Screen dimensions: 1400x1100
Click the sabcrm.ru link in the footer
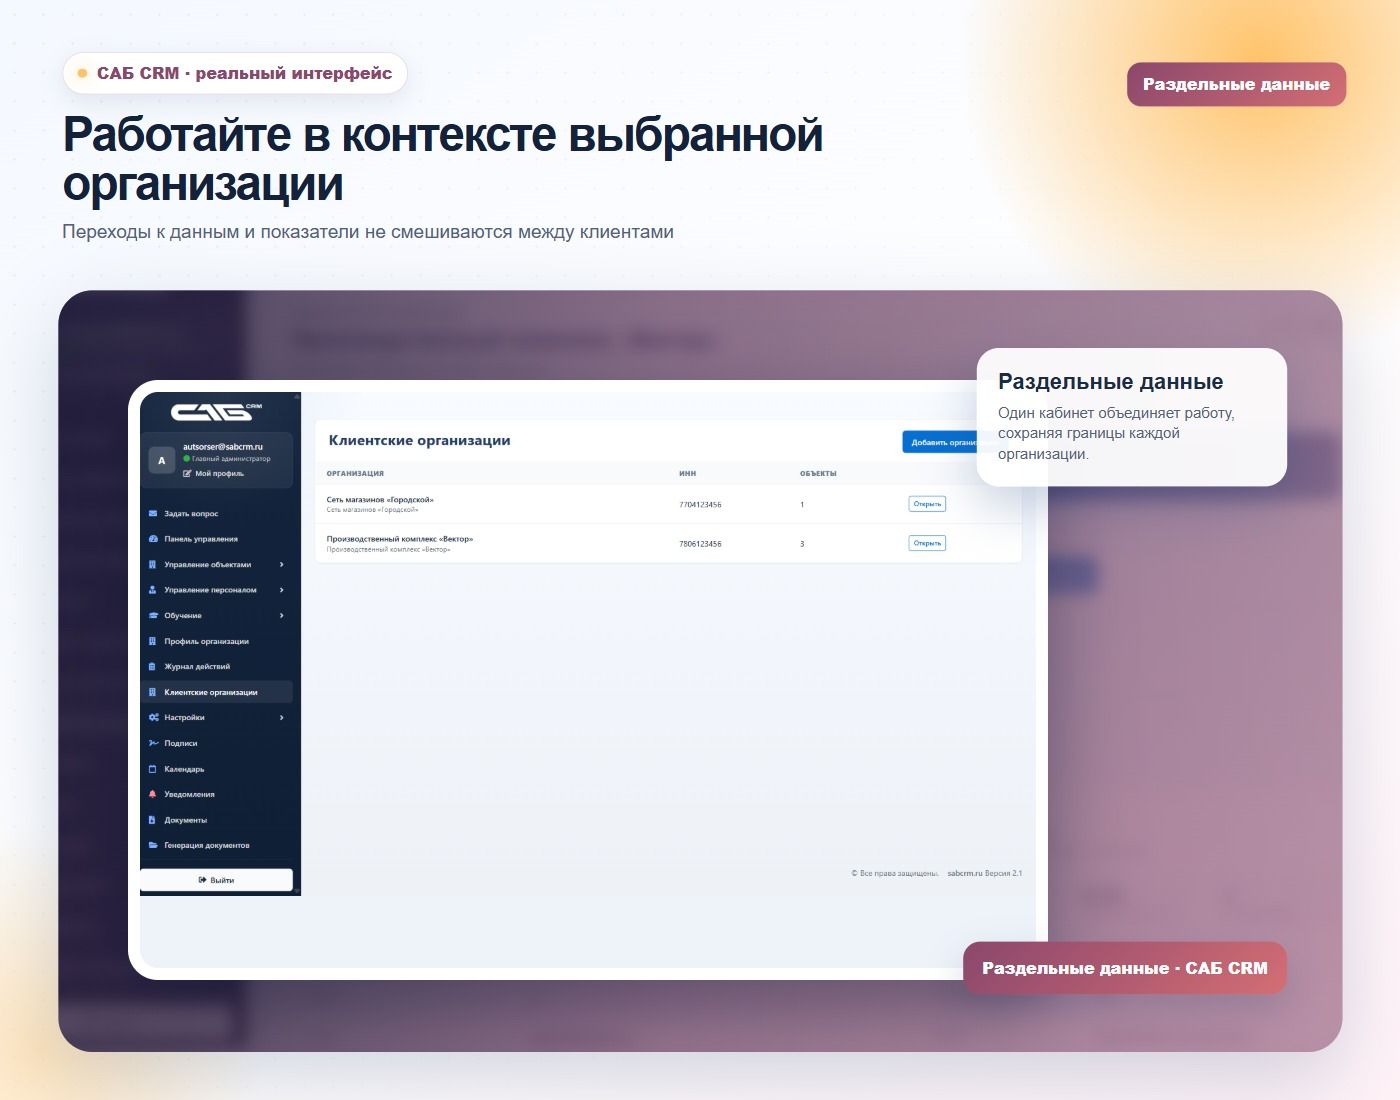pos(965,873)
